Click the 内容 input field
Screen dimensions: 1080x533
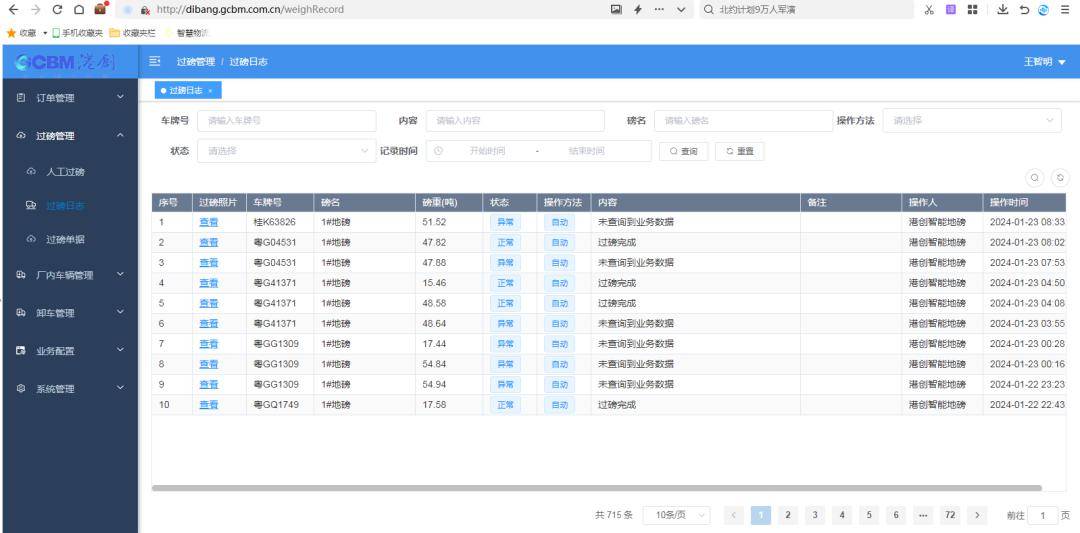pyautogui.click(x=515, y=121)
